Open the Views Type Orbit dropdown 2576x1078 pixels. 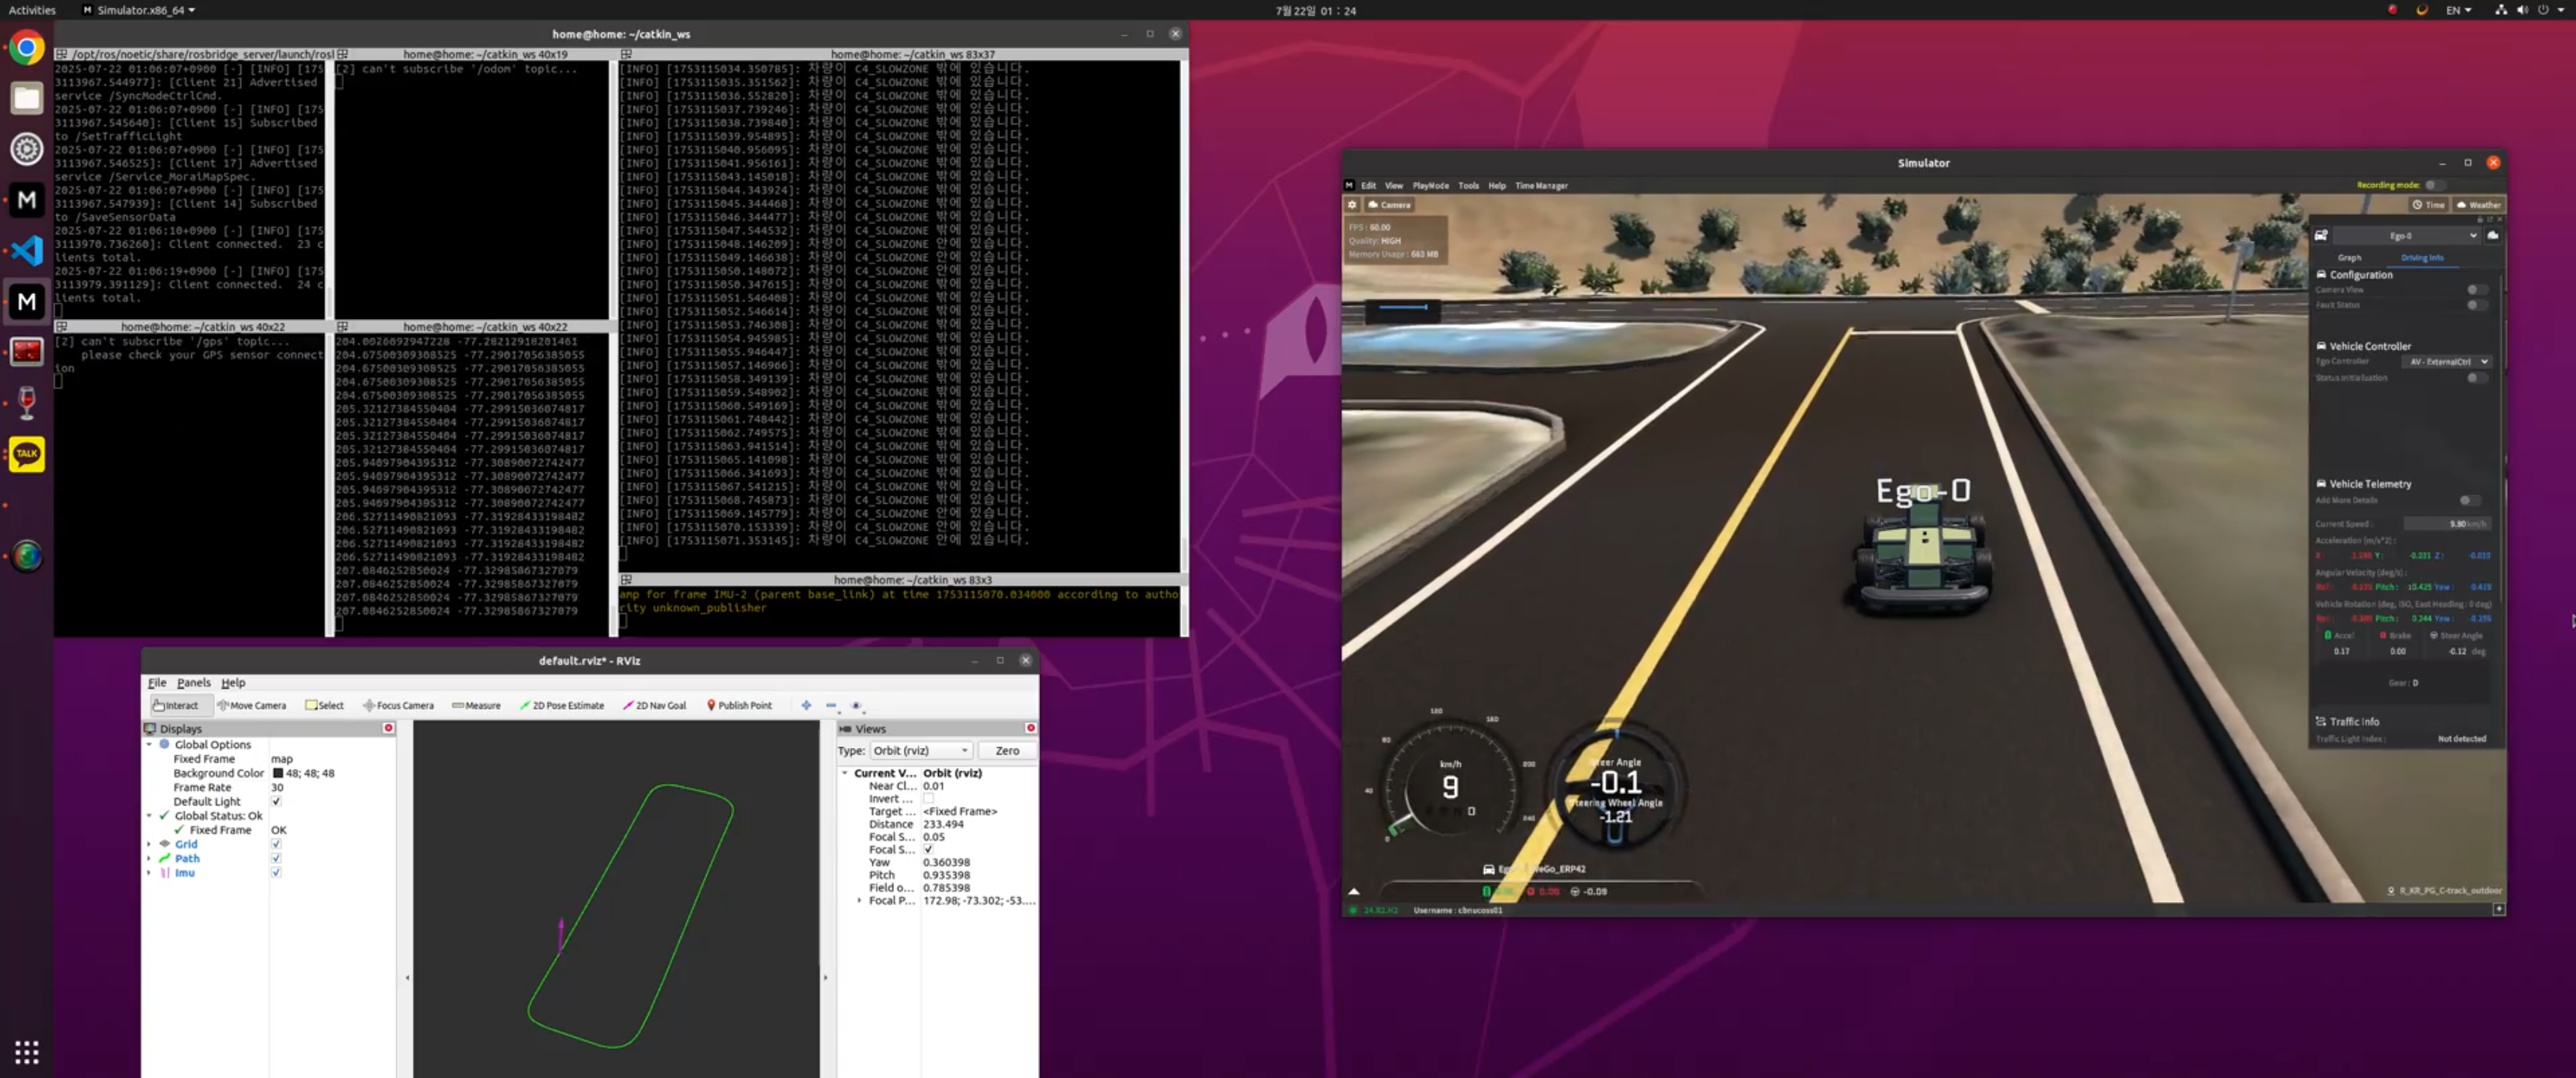click(920, 750)
